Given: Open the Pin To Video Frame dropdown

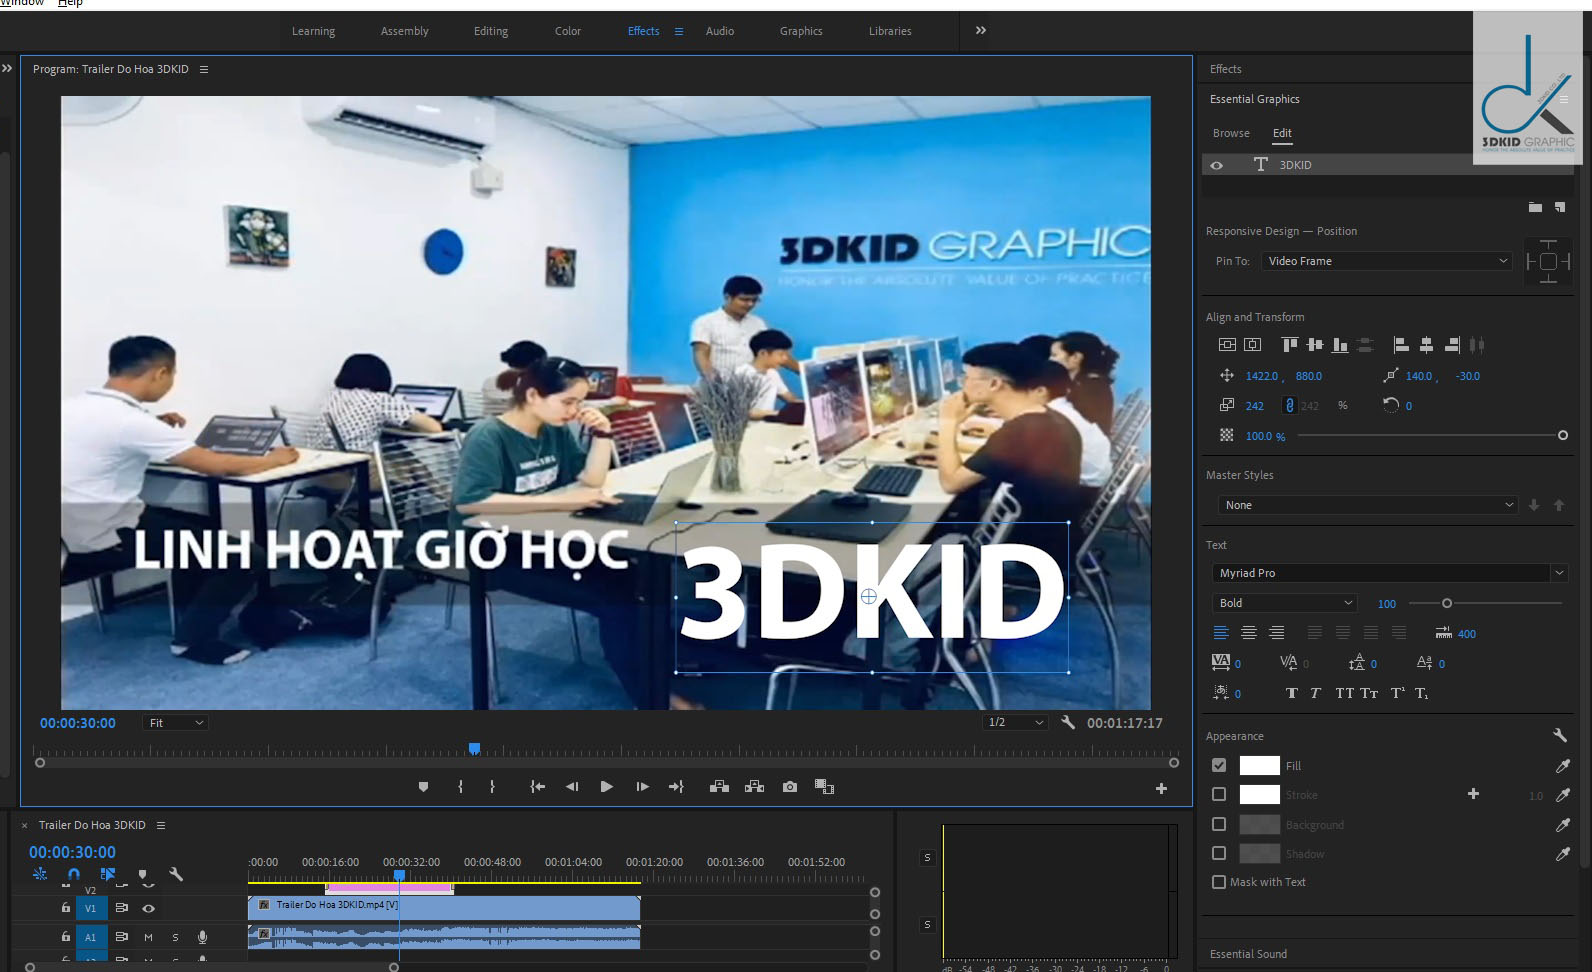Looking at the screenshot, I should 1386,261.
